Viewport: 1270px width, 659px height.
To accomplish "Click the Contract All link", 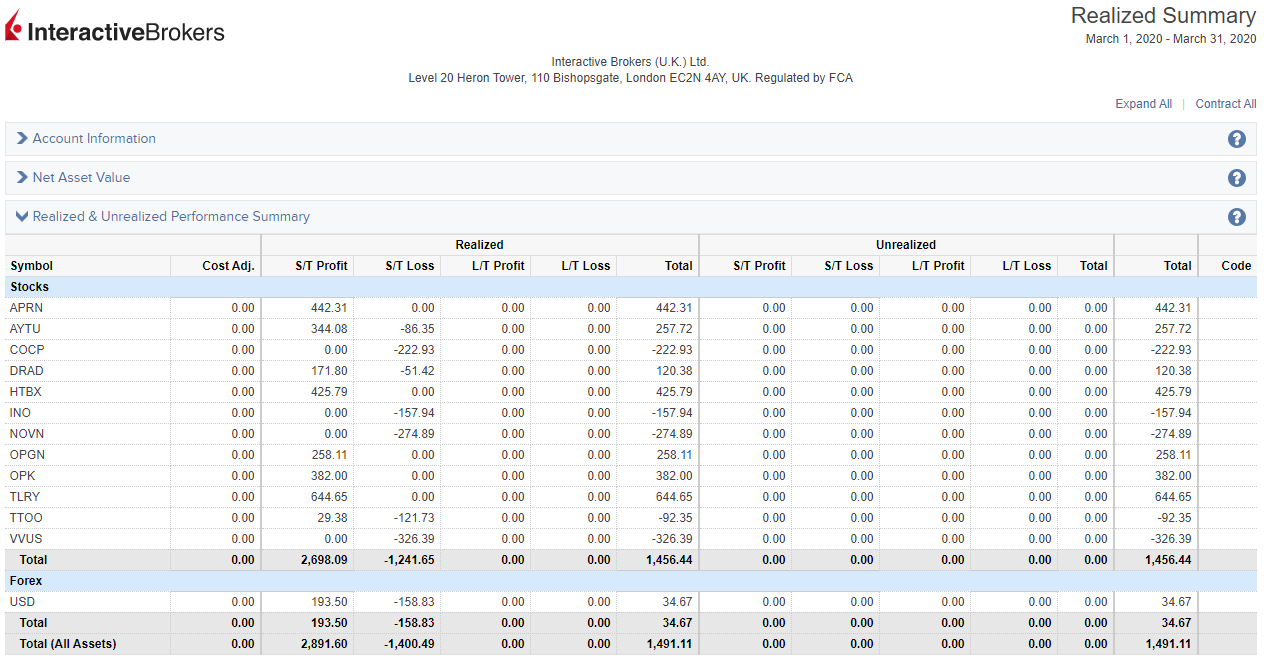I will pyautogui.click(x=1225, y=104).
